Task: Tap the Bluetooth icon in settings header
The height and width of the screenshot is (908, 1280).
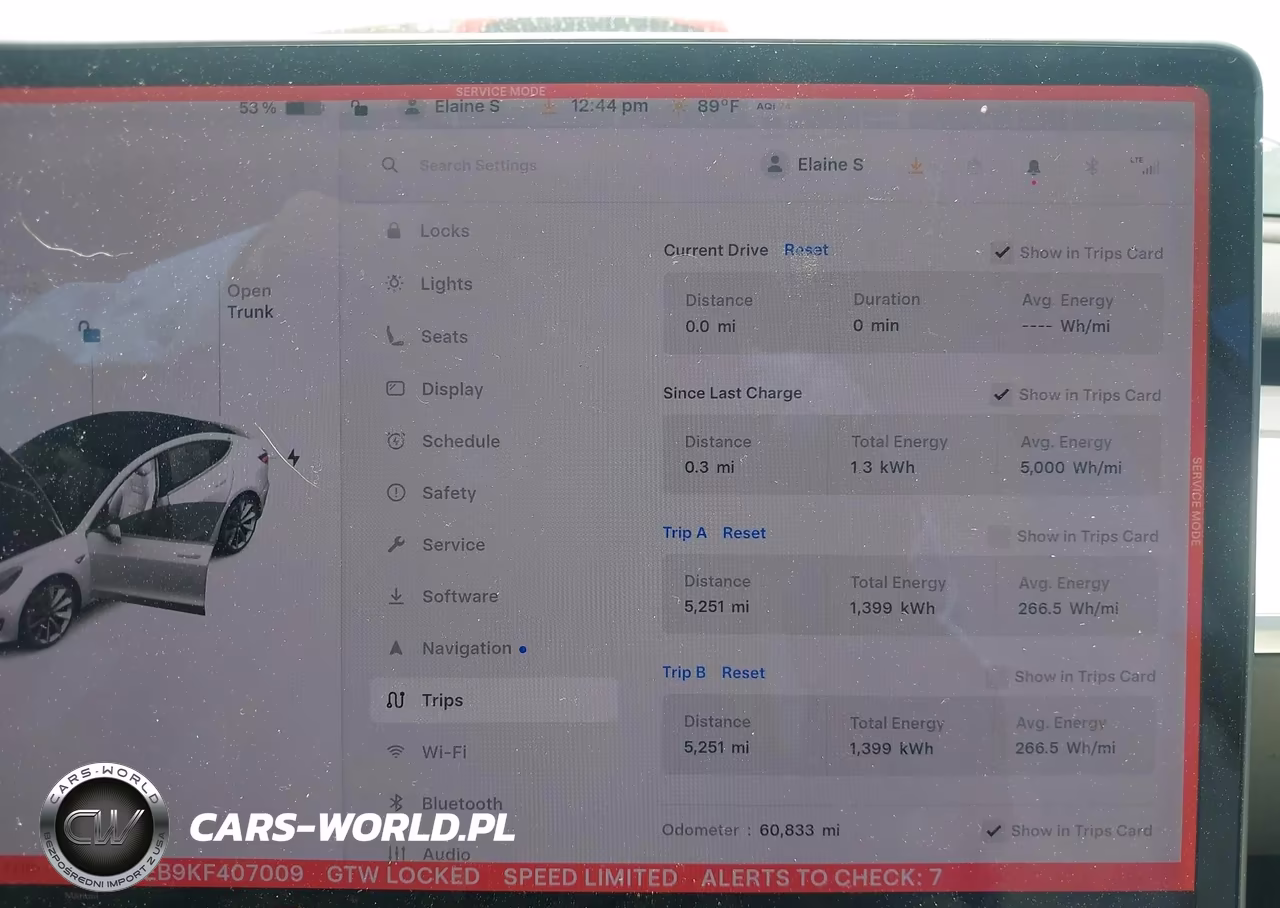Action: pyautogui.click(x=1092, y=166)
